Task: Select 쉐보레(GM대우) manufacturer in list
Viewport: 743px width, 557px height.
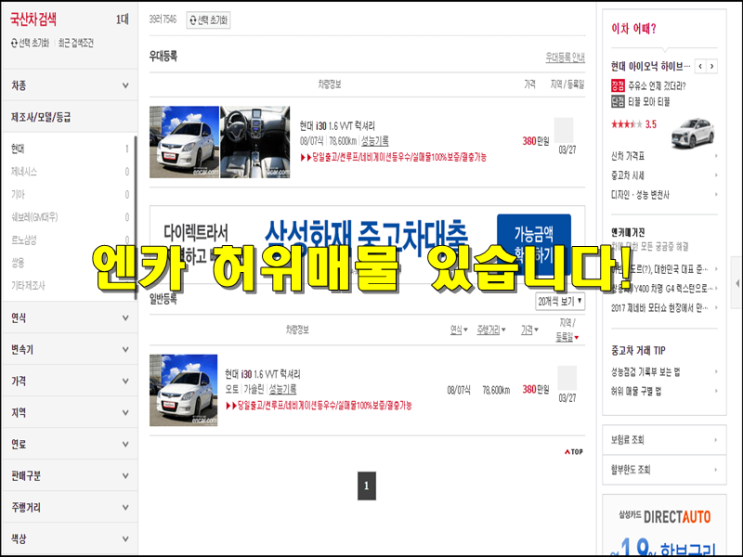Action: (34, 217)
